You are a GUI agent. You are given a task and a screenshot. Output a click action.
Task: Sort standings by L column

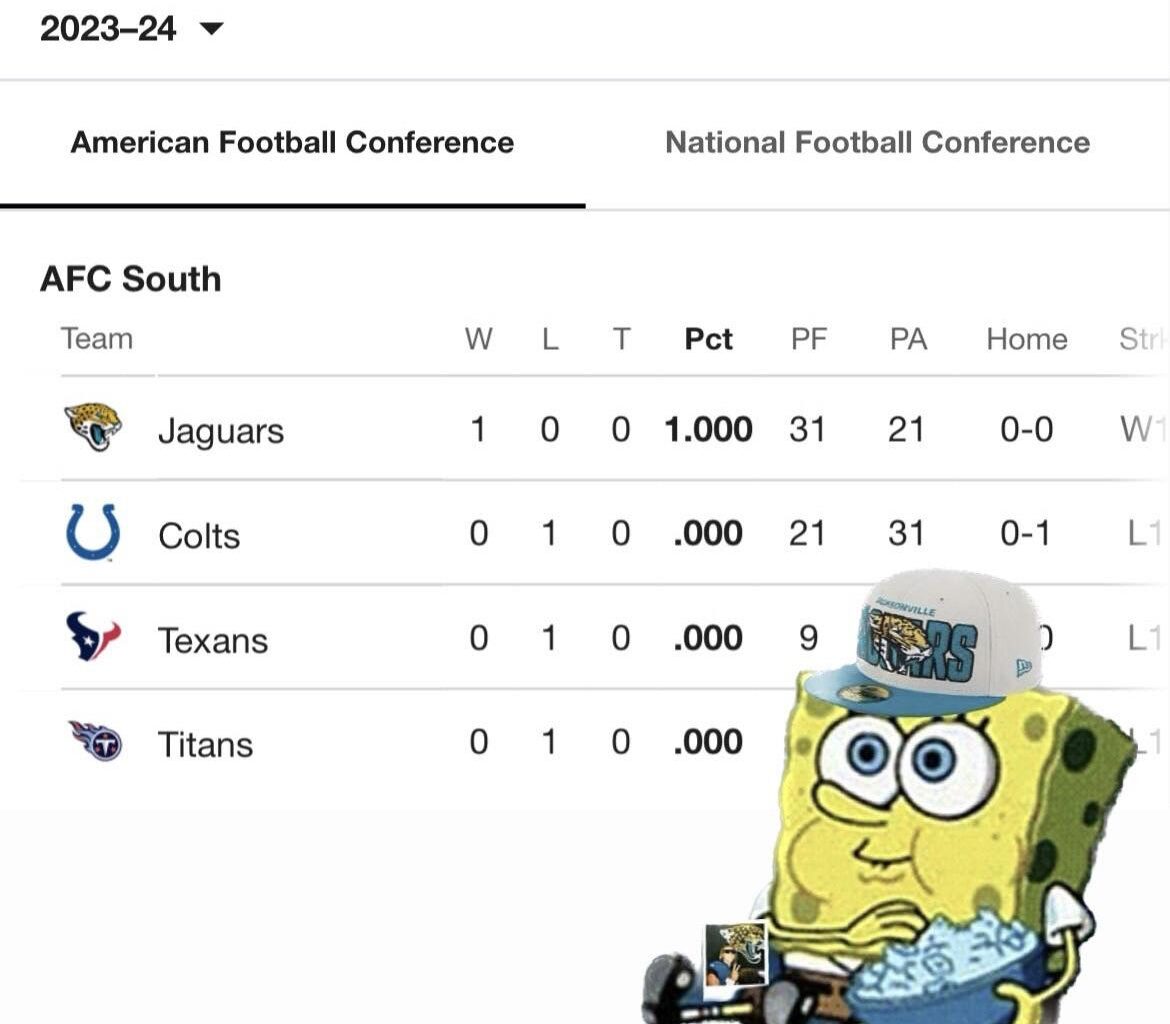[x=550, y=340]
